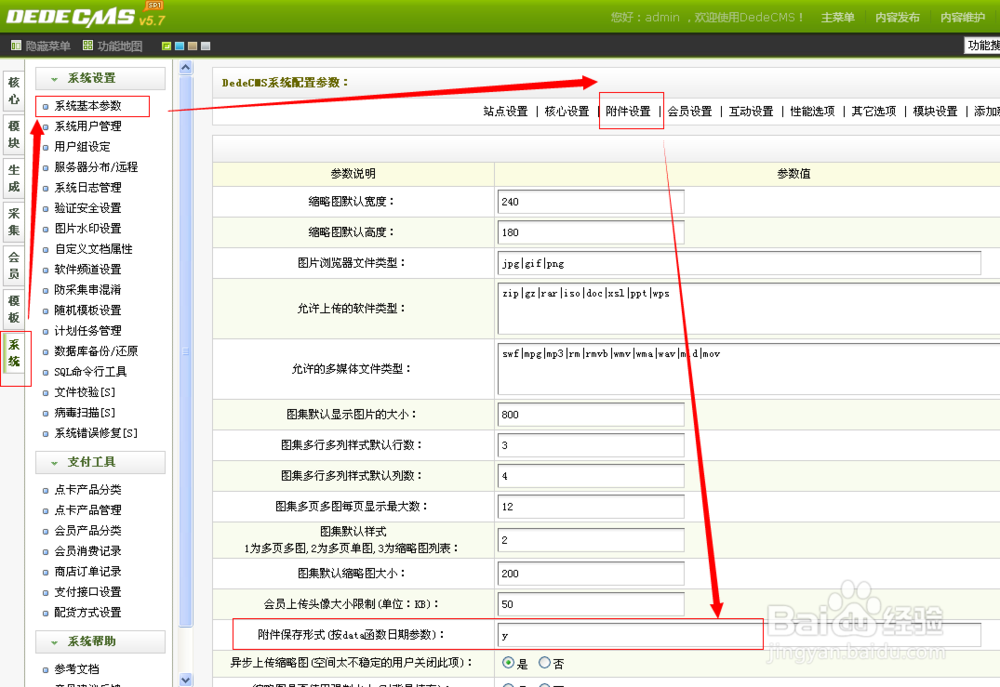This screenshot has height=687, width=1000.
Task: Switch to the 模块 side tab
Action: pos(14,135)
